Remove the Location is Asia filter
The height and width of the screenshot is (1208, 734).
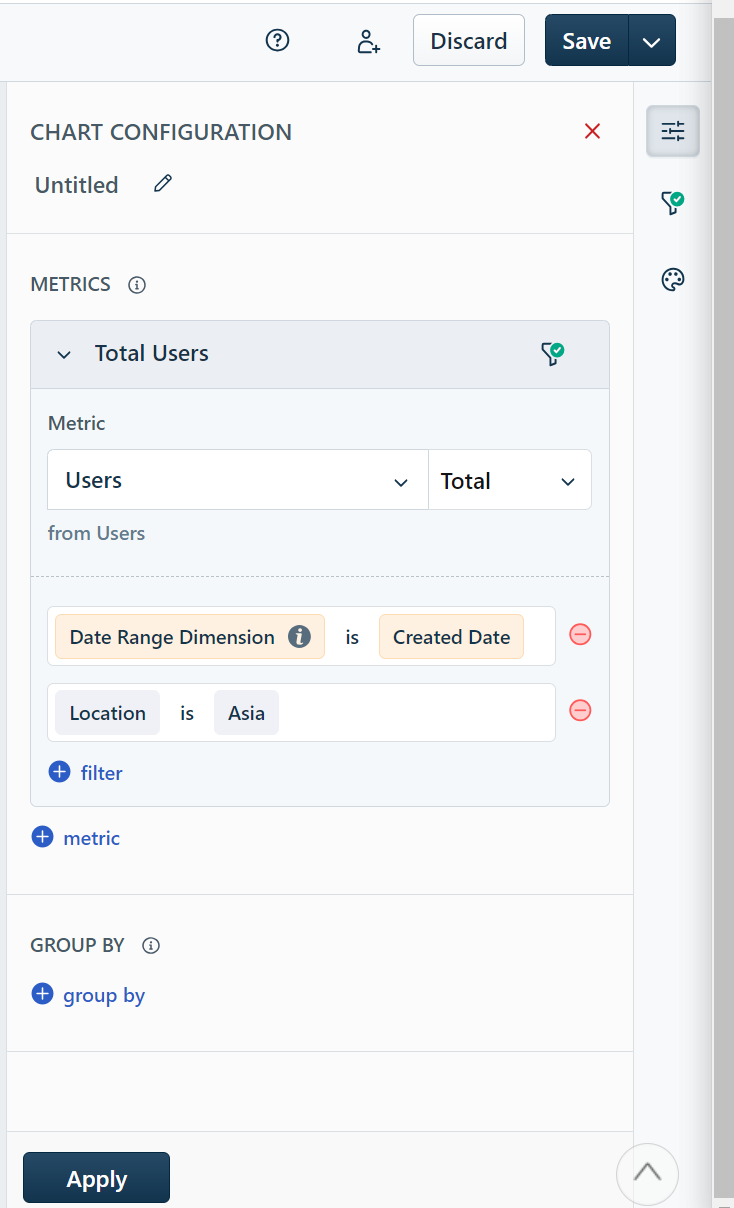pos(580,710)
